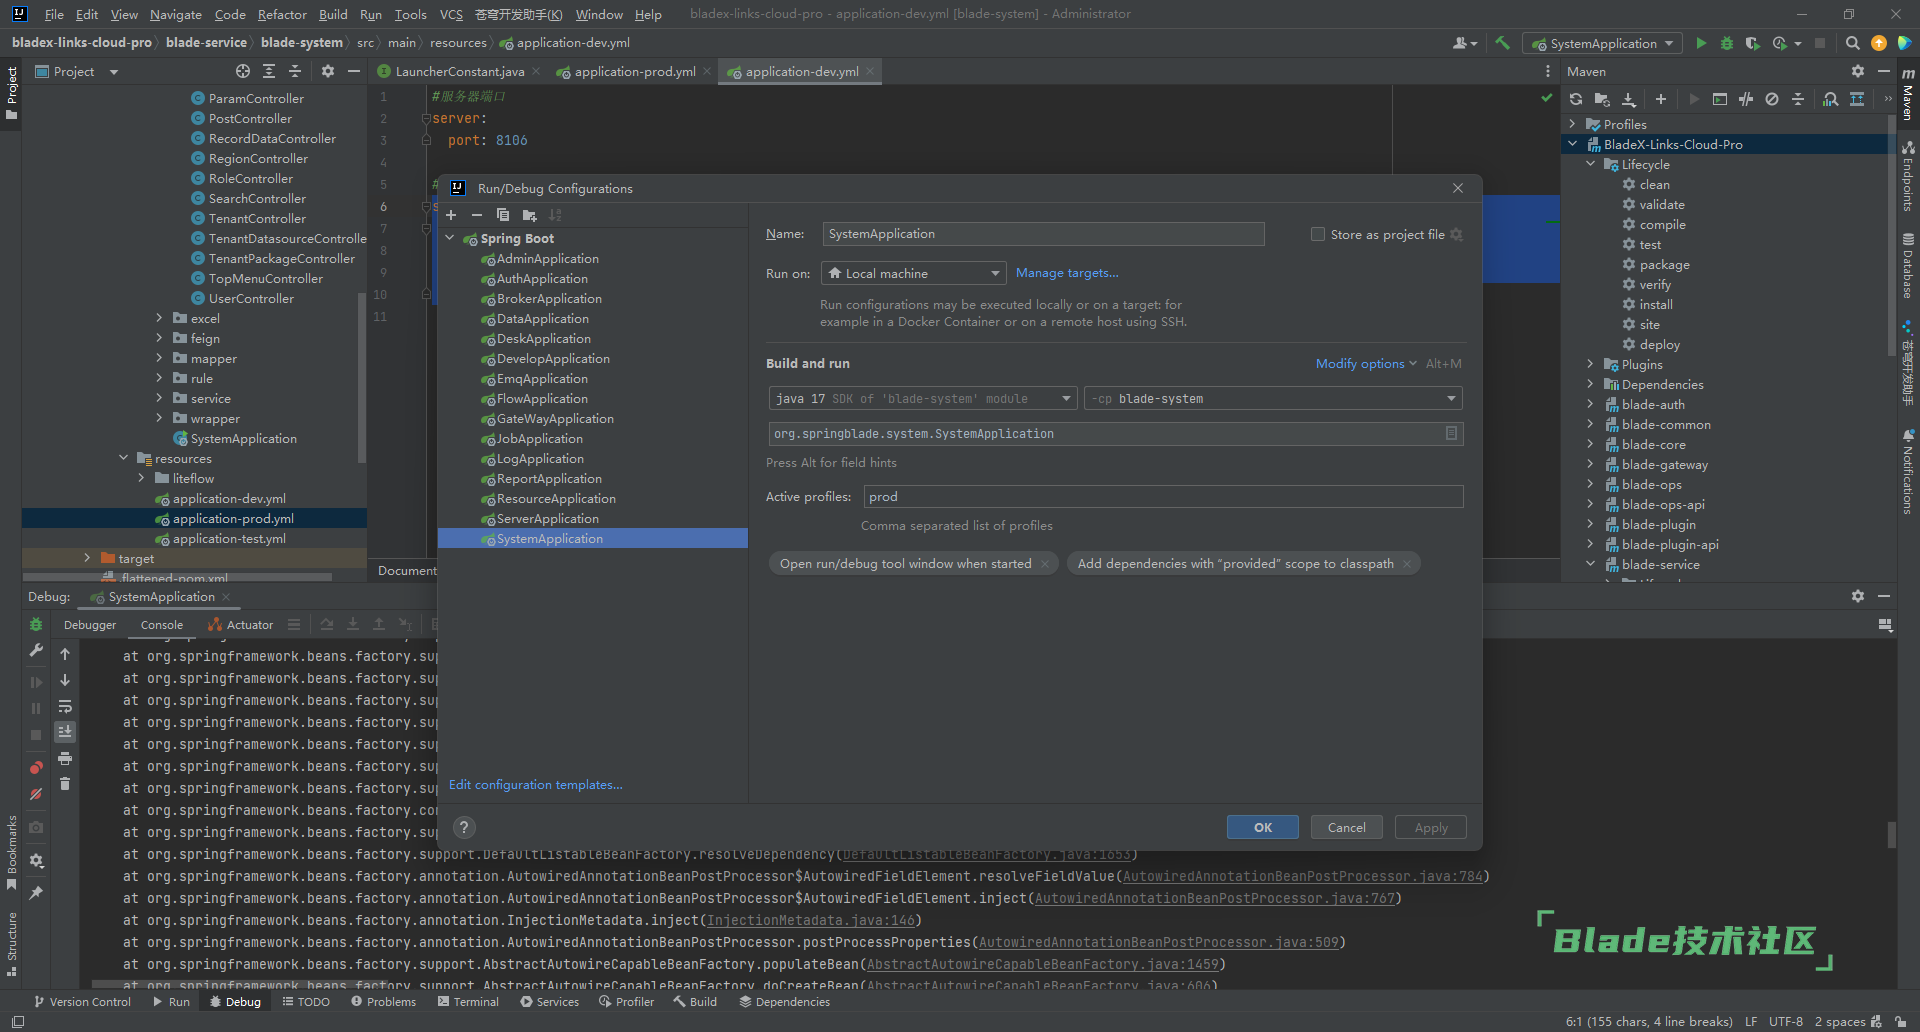Click the OK button in the dialog
This screenshot has height=1032, width=1920.
click(x=1262, y=827)
